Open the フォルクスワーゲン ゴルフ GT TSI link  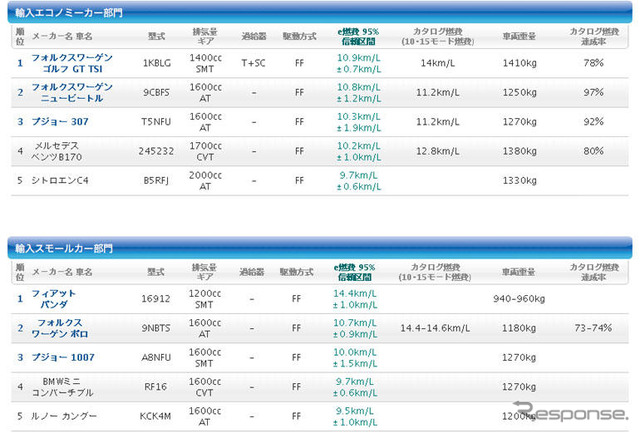coord(72,63)
